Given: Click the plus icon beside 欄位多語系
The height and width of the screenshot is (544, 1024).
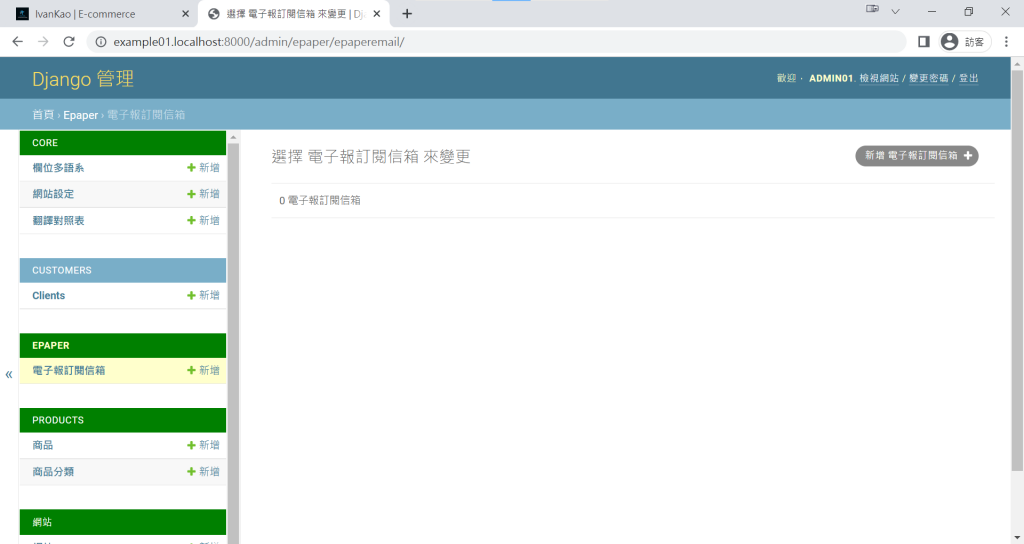Looking at the screenshot, I should click(191, 168).
